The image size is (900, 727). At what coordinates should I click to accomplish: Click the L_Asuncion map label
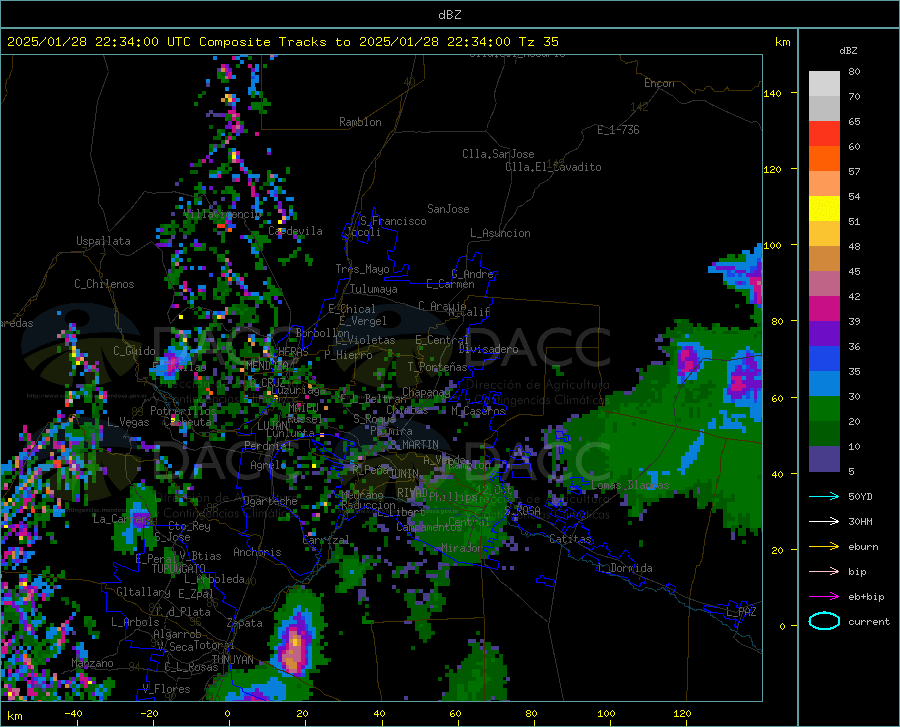pos(500,233)
